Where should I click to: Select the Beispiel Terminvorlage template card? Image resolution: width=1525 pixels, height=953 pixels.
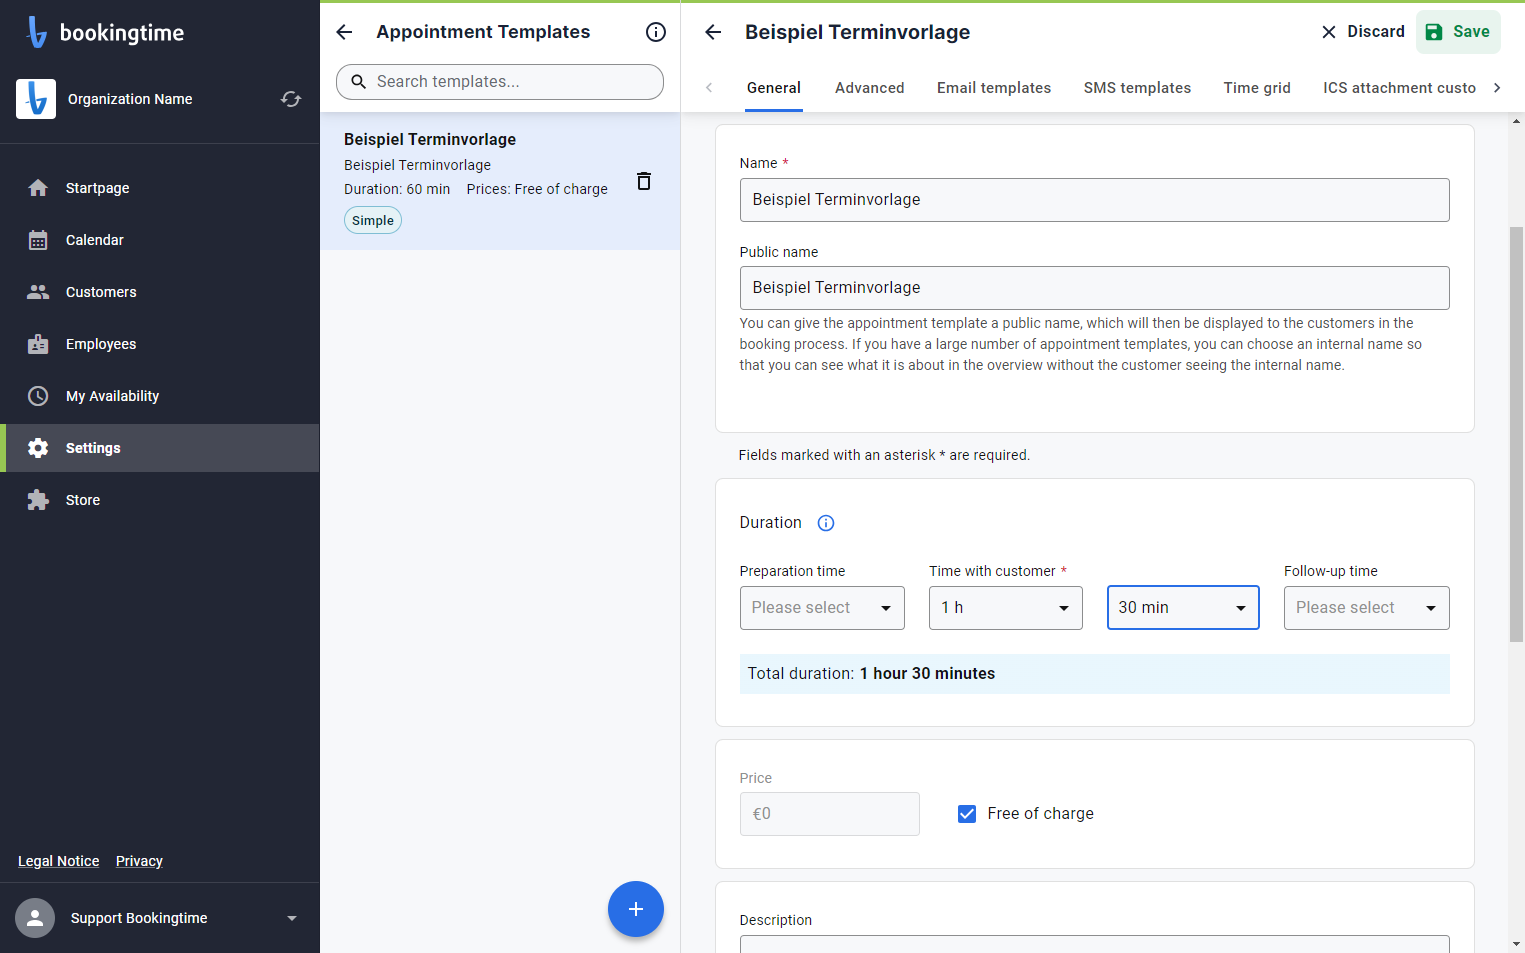point(500,181)
